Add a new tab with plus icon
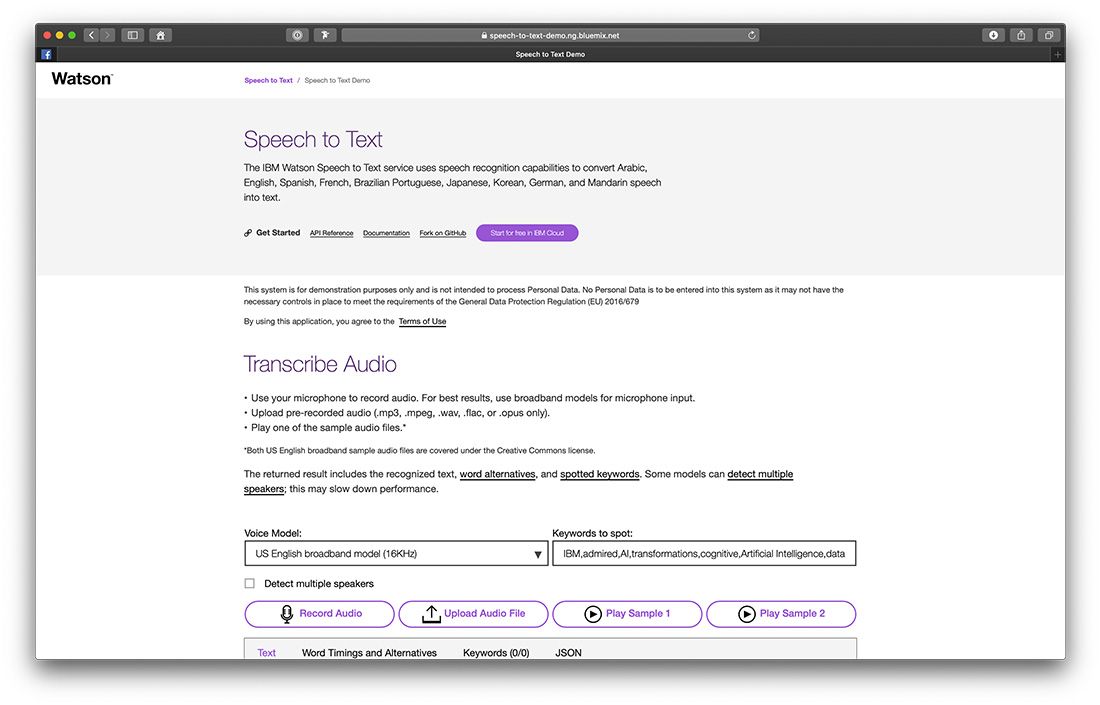This screenshot has height=705, width=1100. pyautogui.click(x=1057, y=54)
